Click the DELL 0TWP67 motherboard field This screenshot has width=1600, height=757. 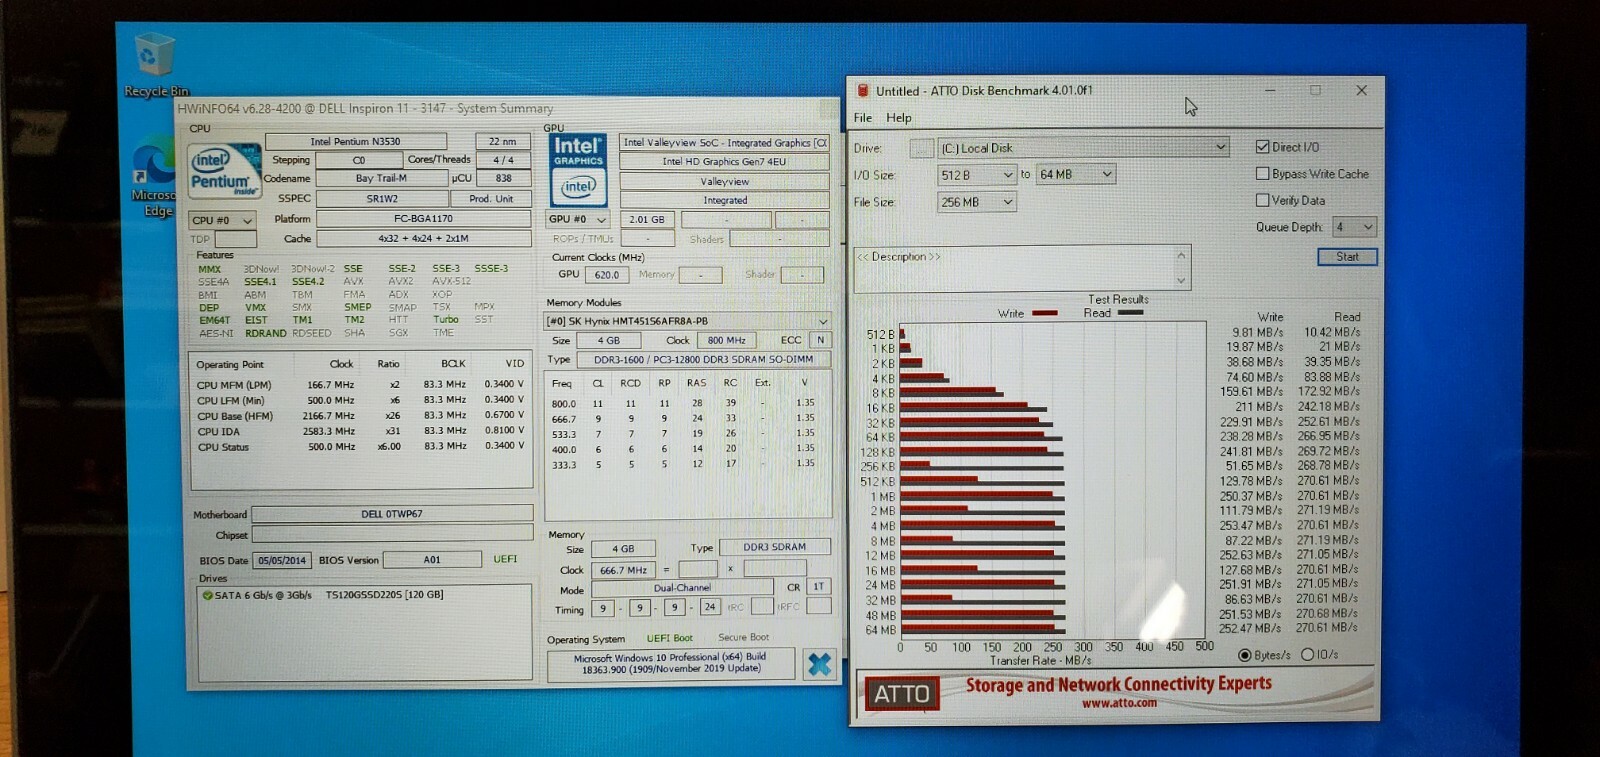391,514
